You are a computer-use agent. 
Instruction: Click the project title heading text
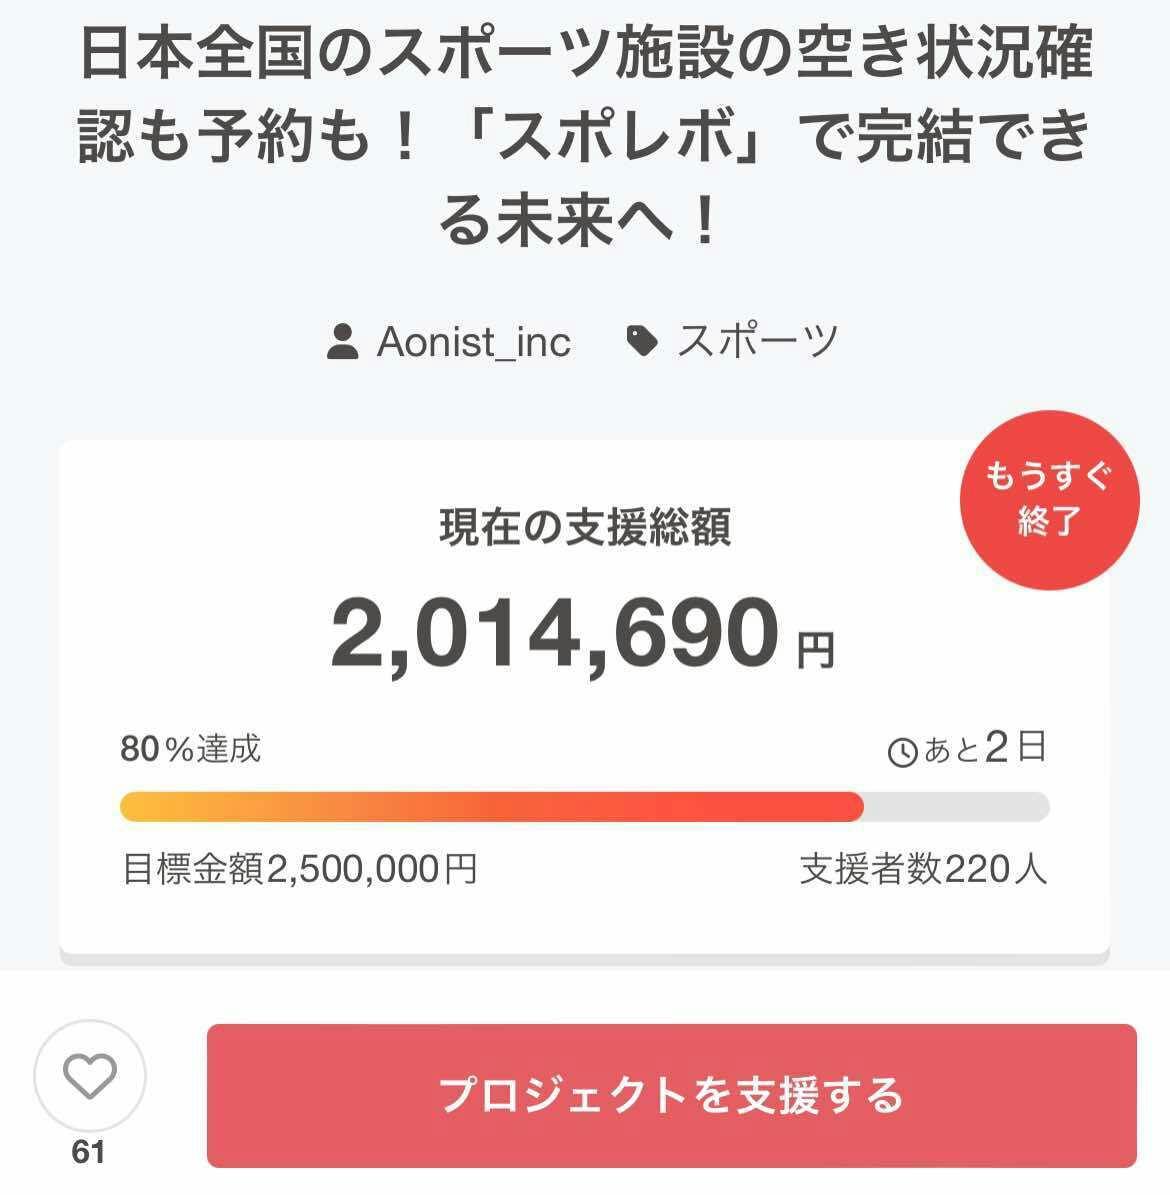(x=585, y=138)
